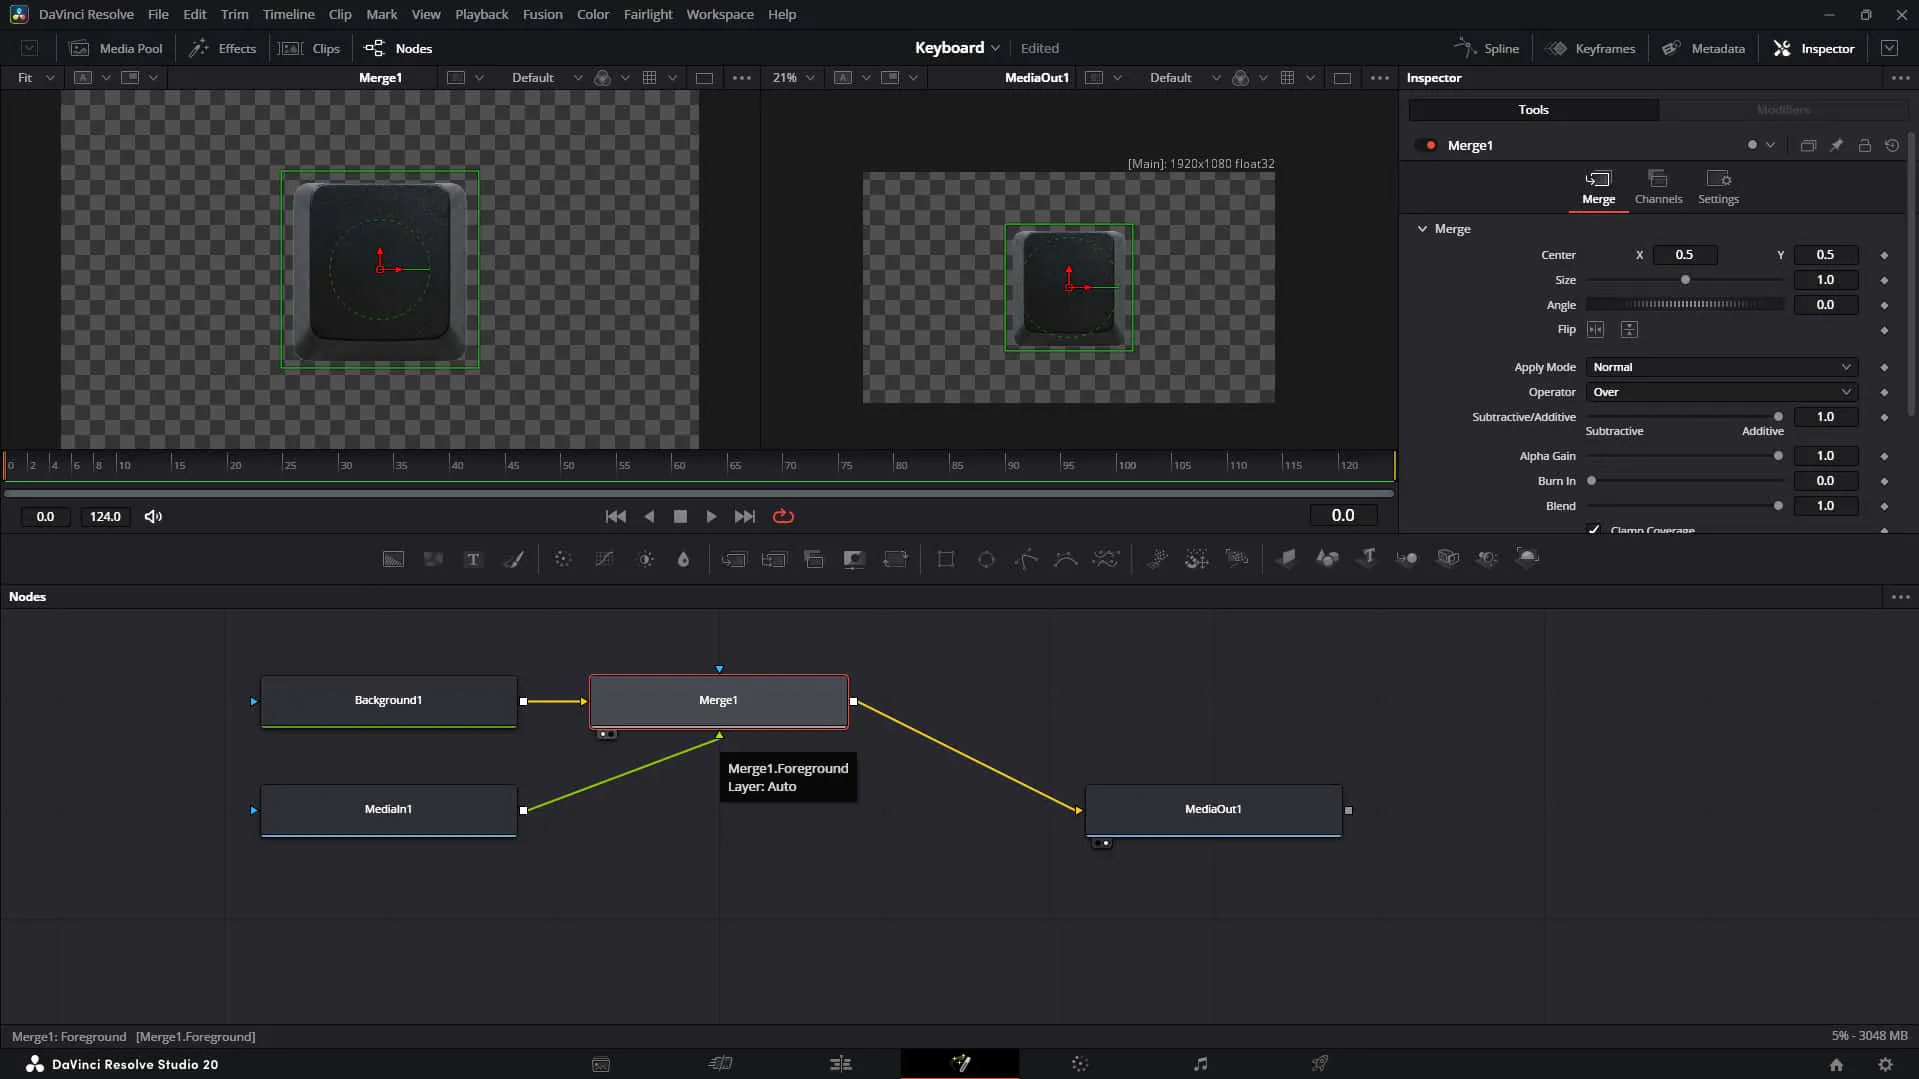
Task: Add a Color Corrector node from the toolbar
Action: [563, 559]
